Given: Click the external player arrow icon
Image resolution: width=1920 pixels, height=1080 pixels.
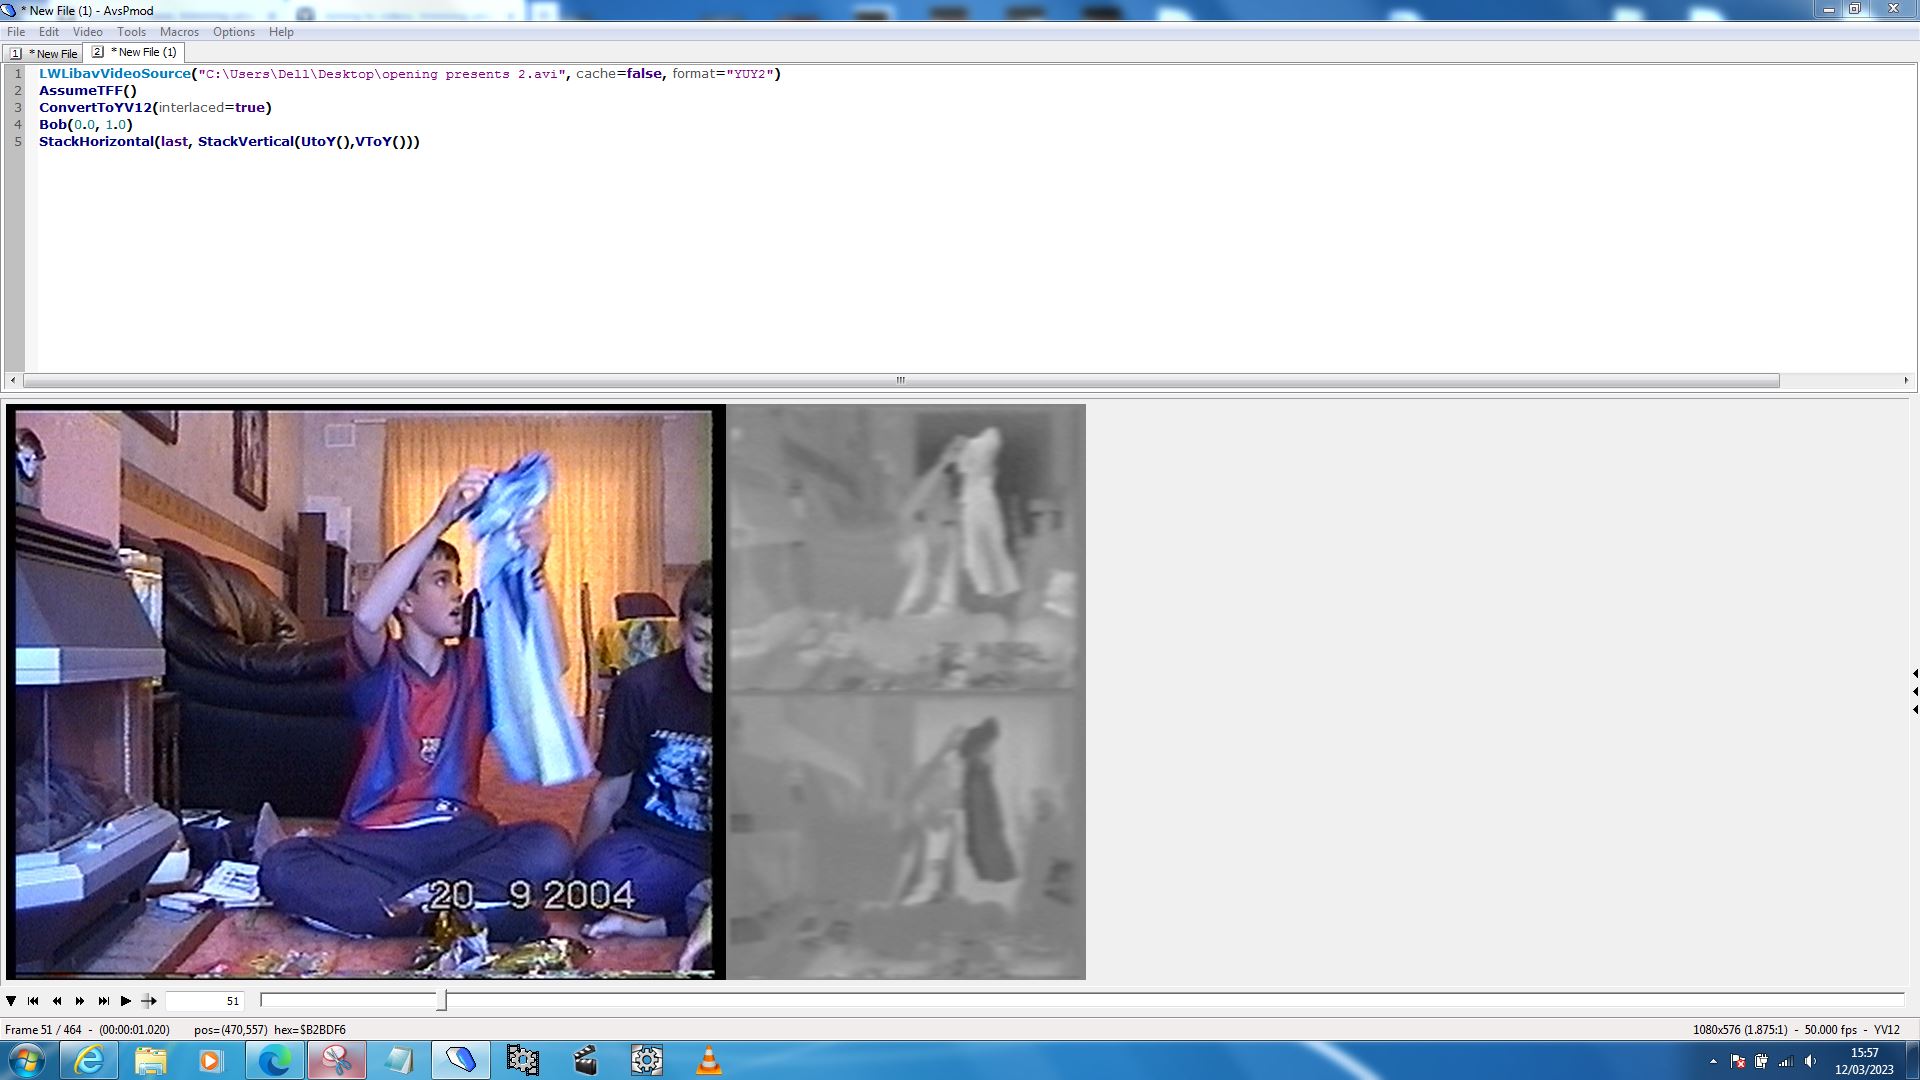Looking at the screenshot, I should click(x=149, y=1001).
